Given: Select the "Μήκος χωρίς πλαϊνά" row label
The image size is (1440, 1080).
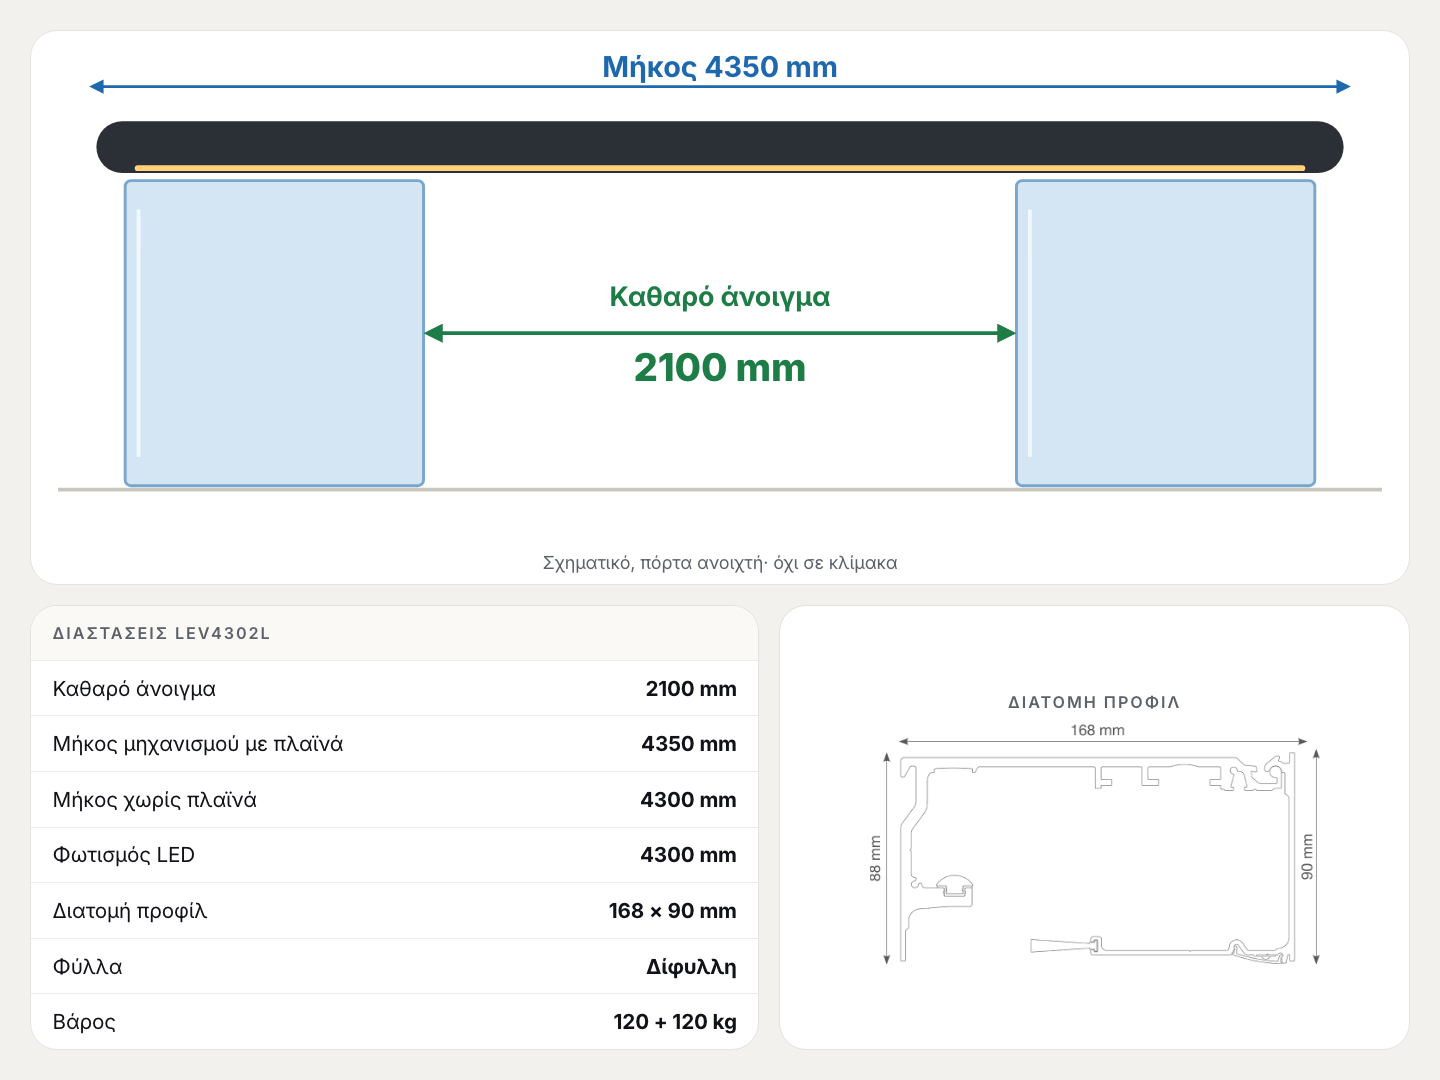Looking at the screenshot, I should [x=155, y=800].
